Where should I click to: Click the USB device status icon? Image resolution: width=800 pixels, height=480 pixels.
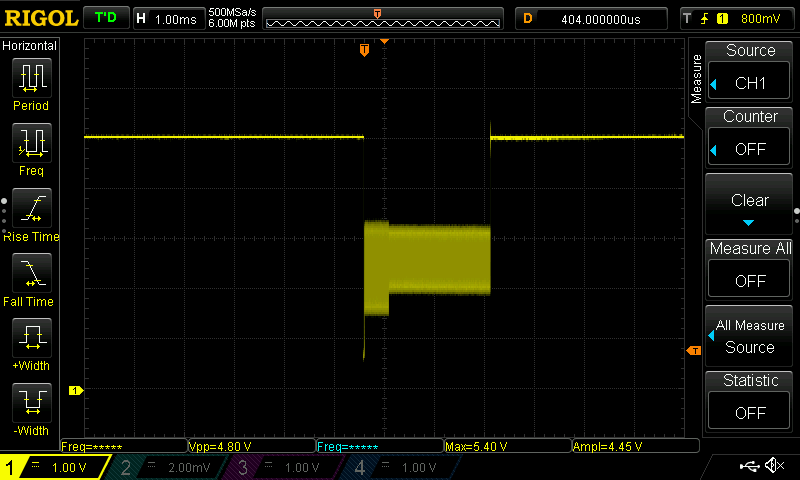pyautogui.click(x=749, y=466)
